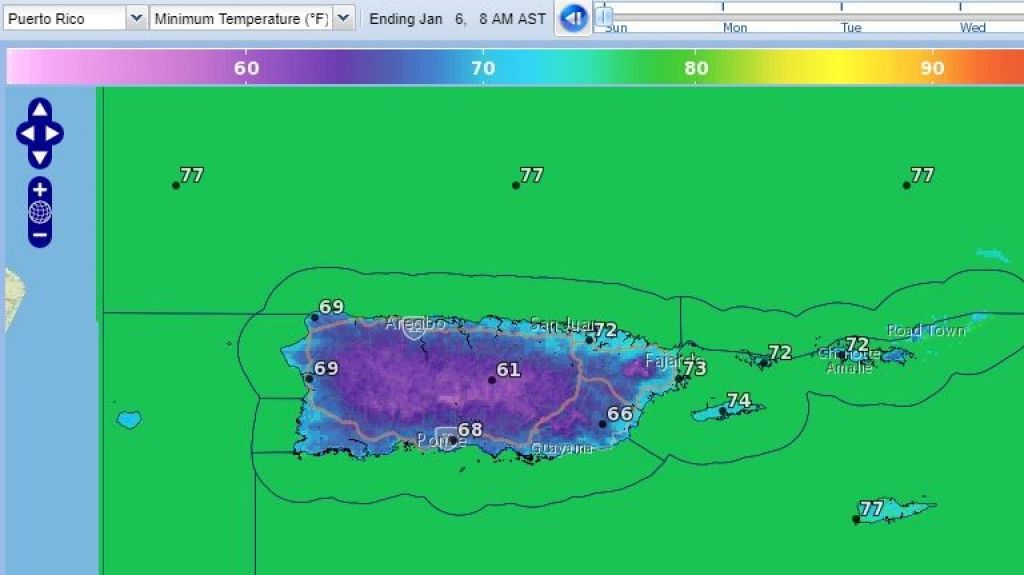Jump to Wed on the timeline

pos(972,27)
